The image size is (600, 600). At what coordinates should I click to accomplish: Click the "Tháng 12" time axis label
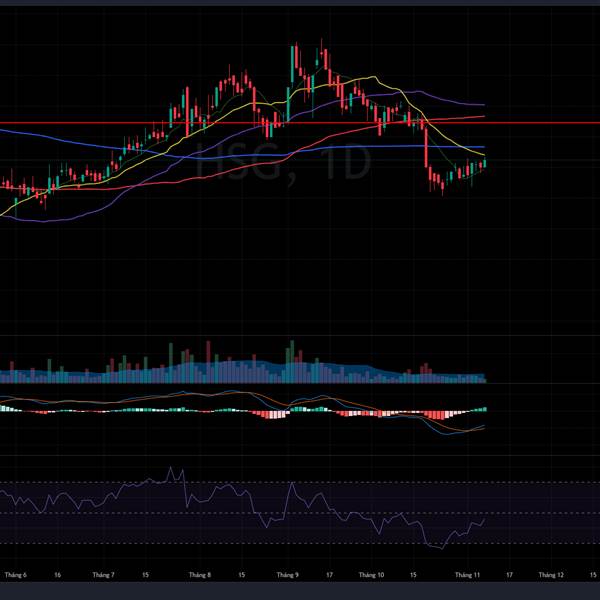[x=551, y=575]
